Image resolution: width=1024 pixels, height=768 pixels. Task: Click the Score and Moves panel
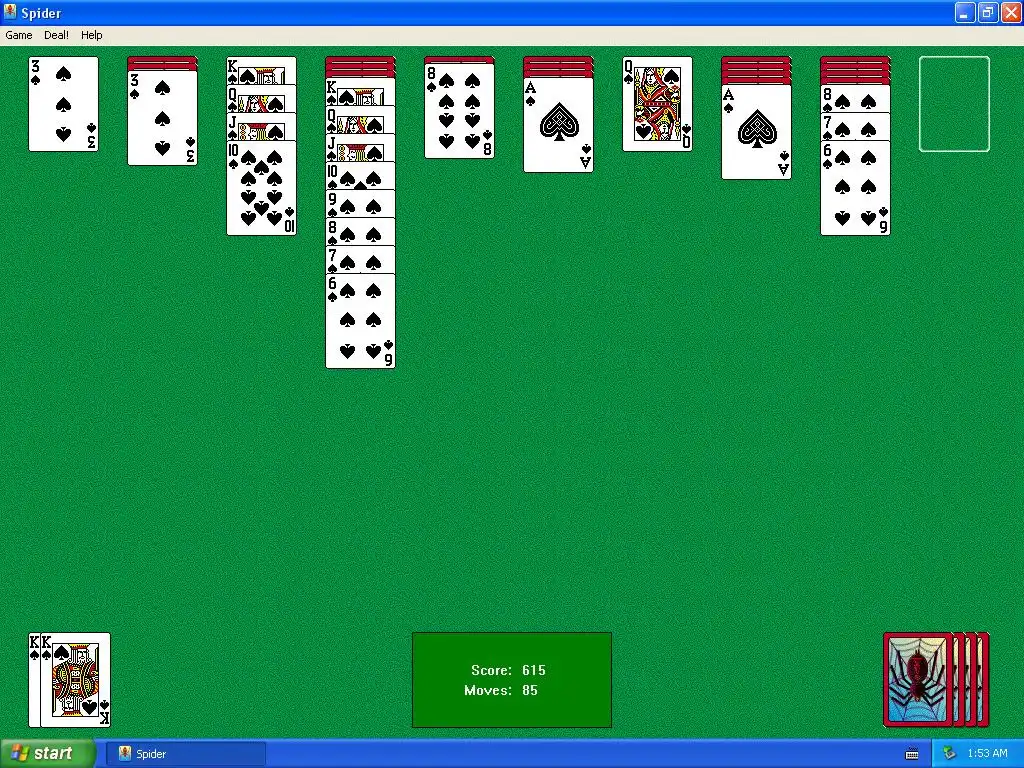tap(512, 680)
